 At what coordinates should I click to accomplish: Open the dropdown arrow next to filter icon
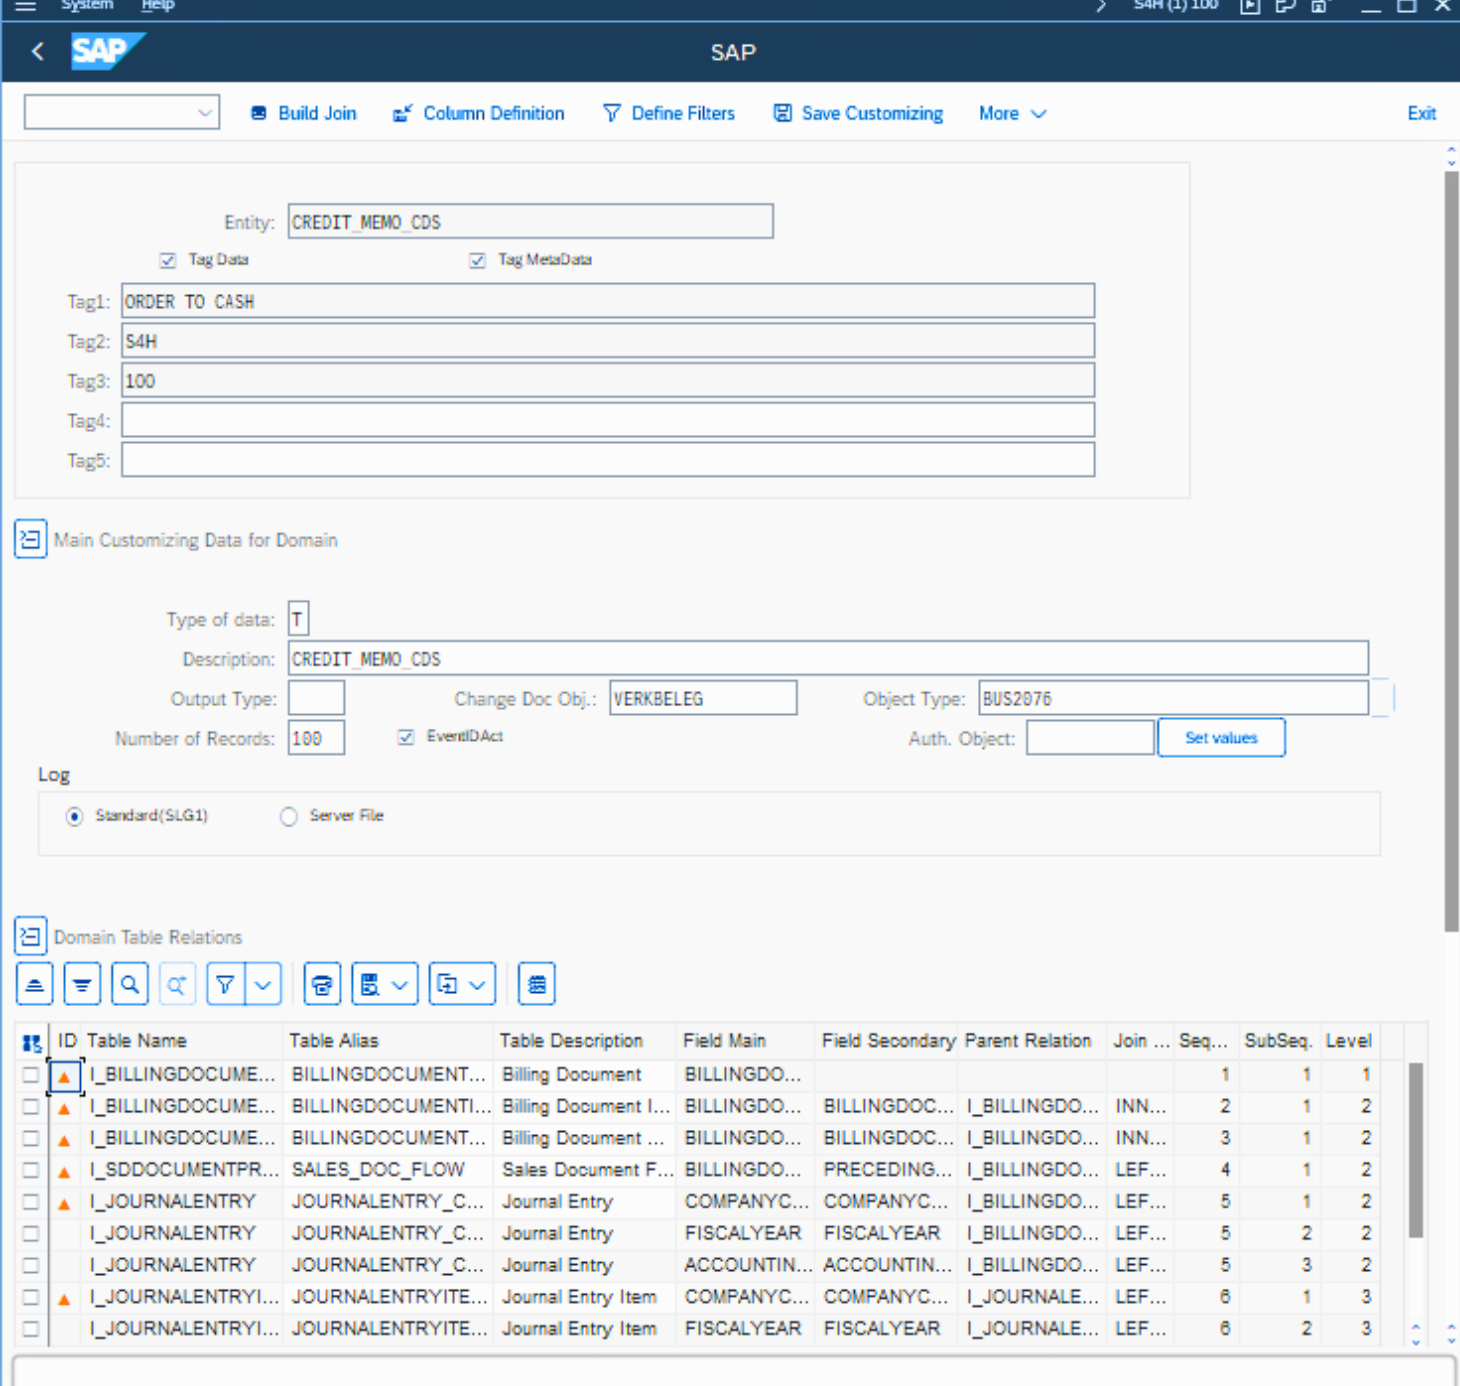point(263,985)
